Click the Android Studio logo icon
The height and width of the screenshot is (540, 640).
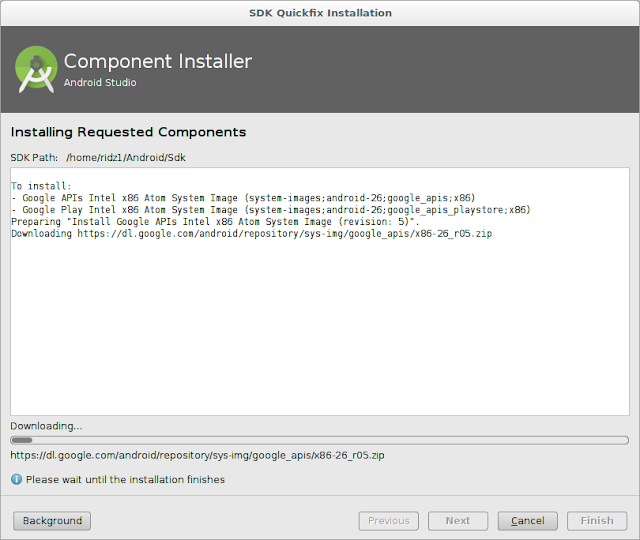(36, 69)
